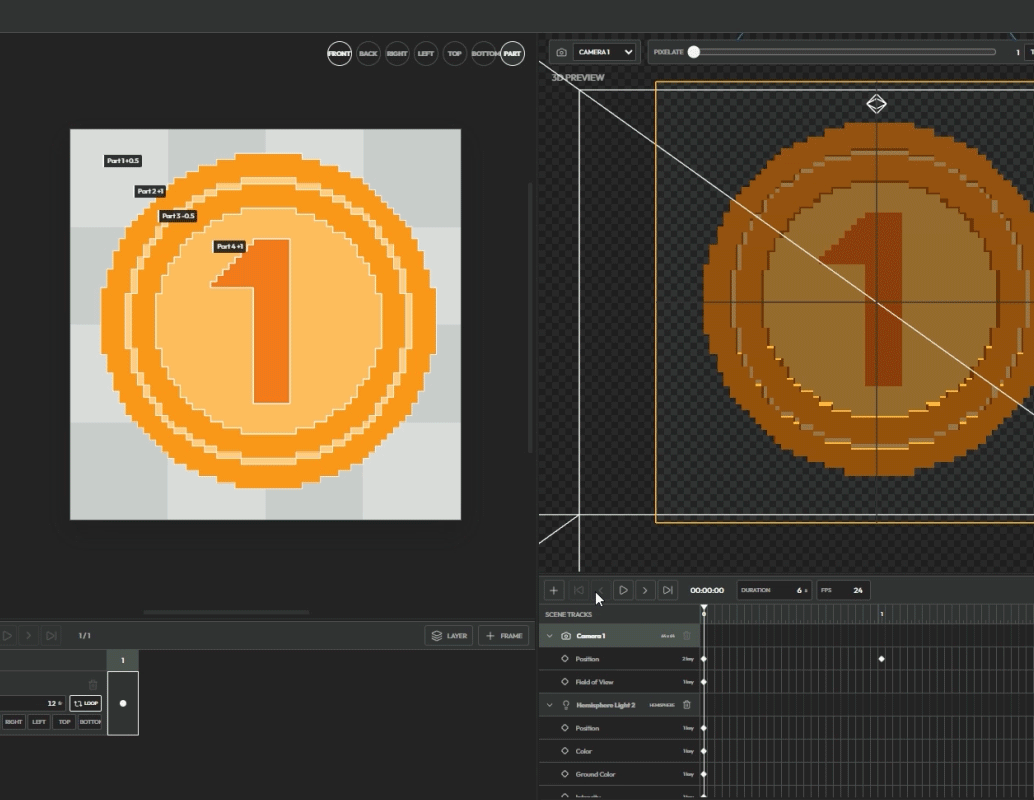Toggle keyframe diamond for Field of View
The width and height of the screenshot is (1034, 800).
coord(564,681)
